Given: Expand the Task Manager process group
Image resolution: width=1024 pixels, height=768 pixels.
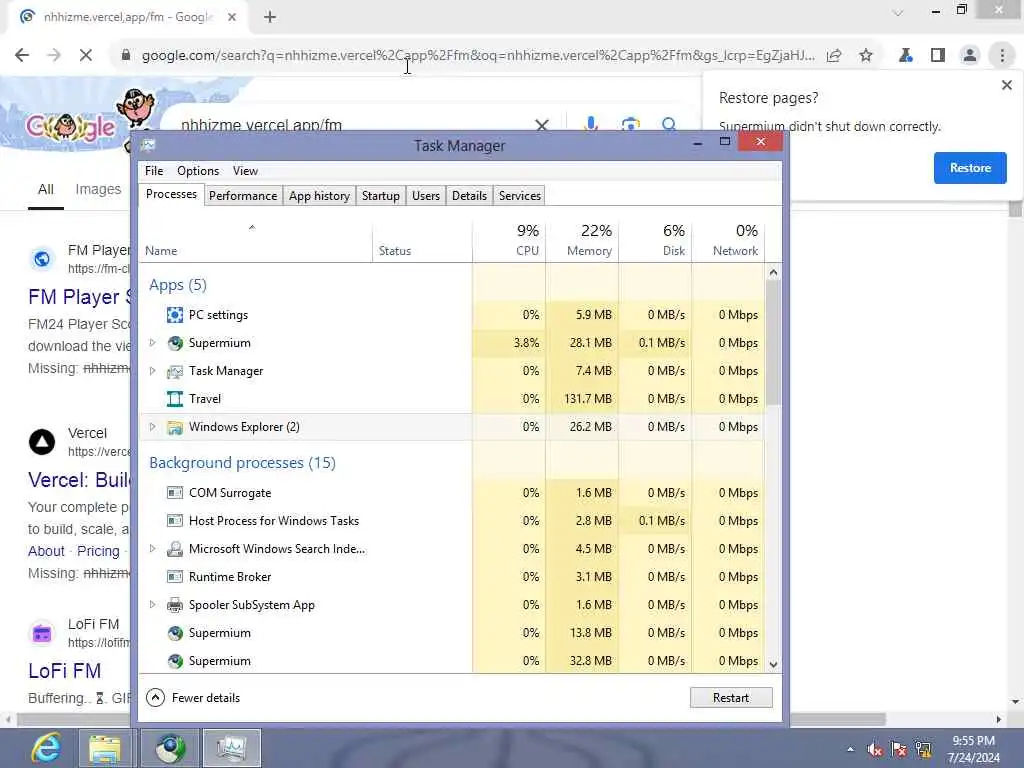Looking at the screenshot, I should pyautogui.click(x=152, y=371).
